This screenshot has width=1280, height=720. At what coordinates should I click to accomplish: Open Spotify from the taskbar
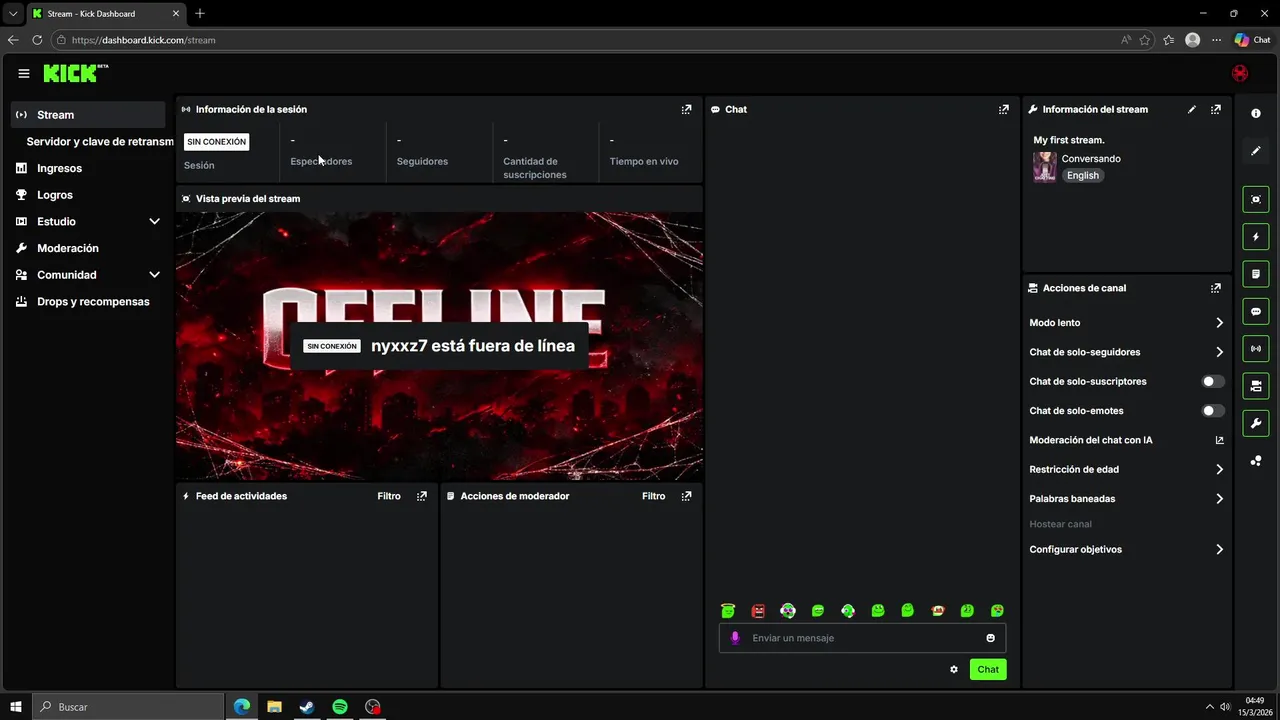coord(340,707)
